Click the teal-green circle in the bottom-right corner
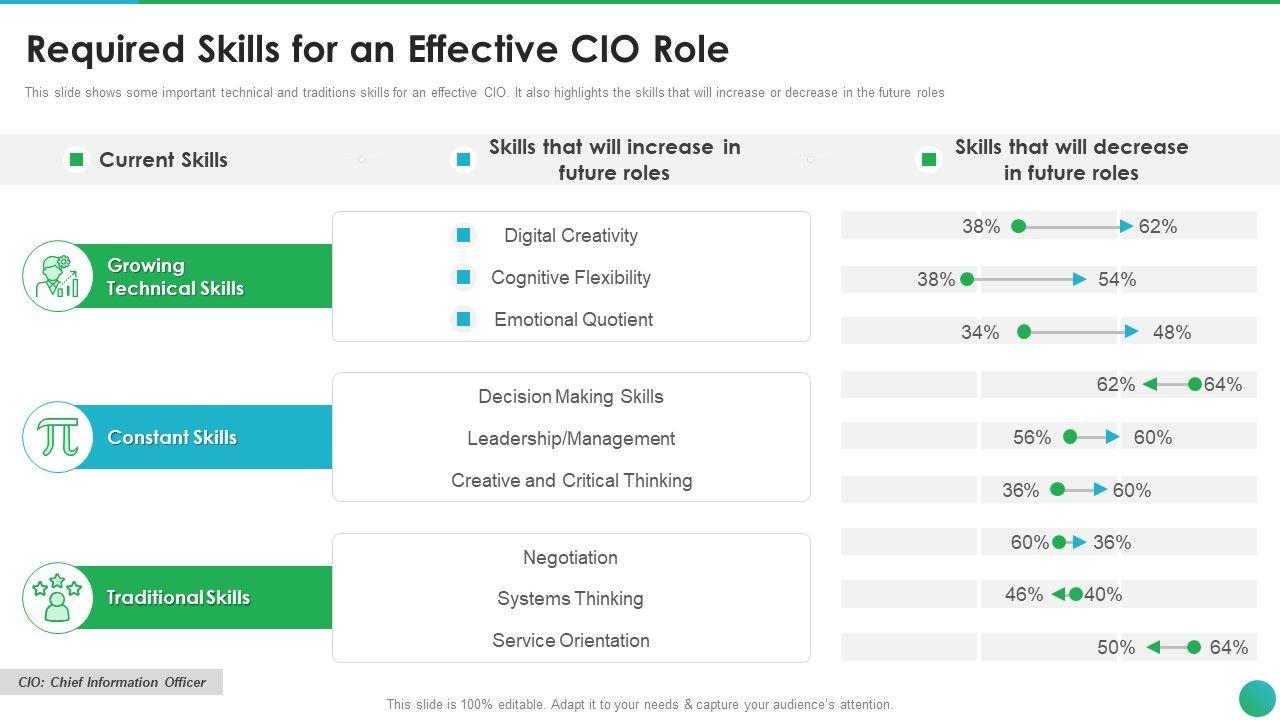Image resolution: width=1280 pixels, height=720 pixels. click(1257, 698)
